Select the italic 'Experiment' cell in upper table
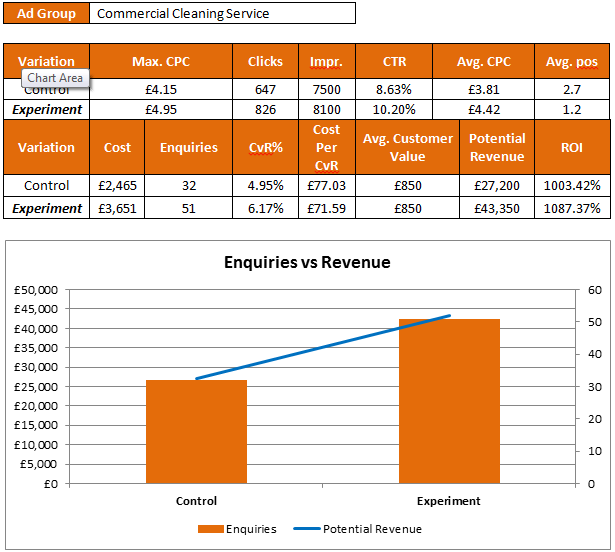Viewport: 615px width, 552px height. pyautogui.click(x=46, y=109)
